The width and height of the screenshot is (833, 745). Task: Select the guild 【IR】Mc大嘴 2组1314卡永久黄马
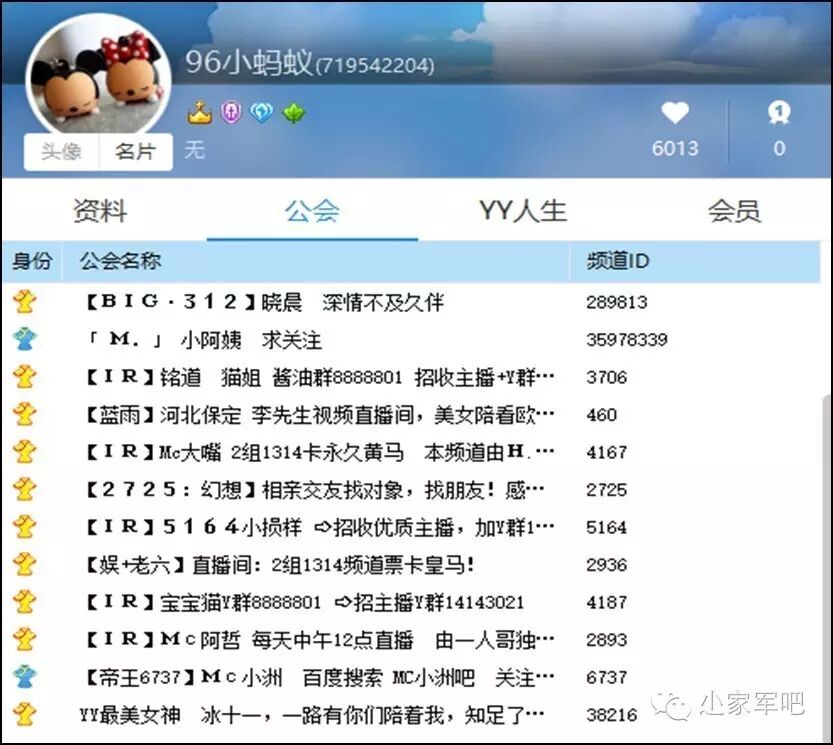(x=320, y=452)
